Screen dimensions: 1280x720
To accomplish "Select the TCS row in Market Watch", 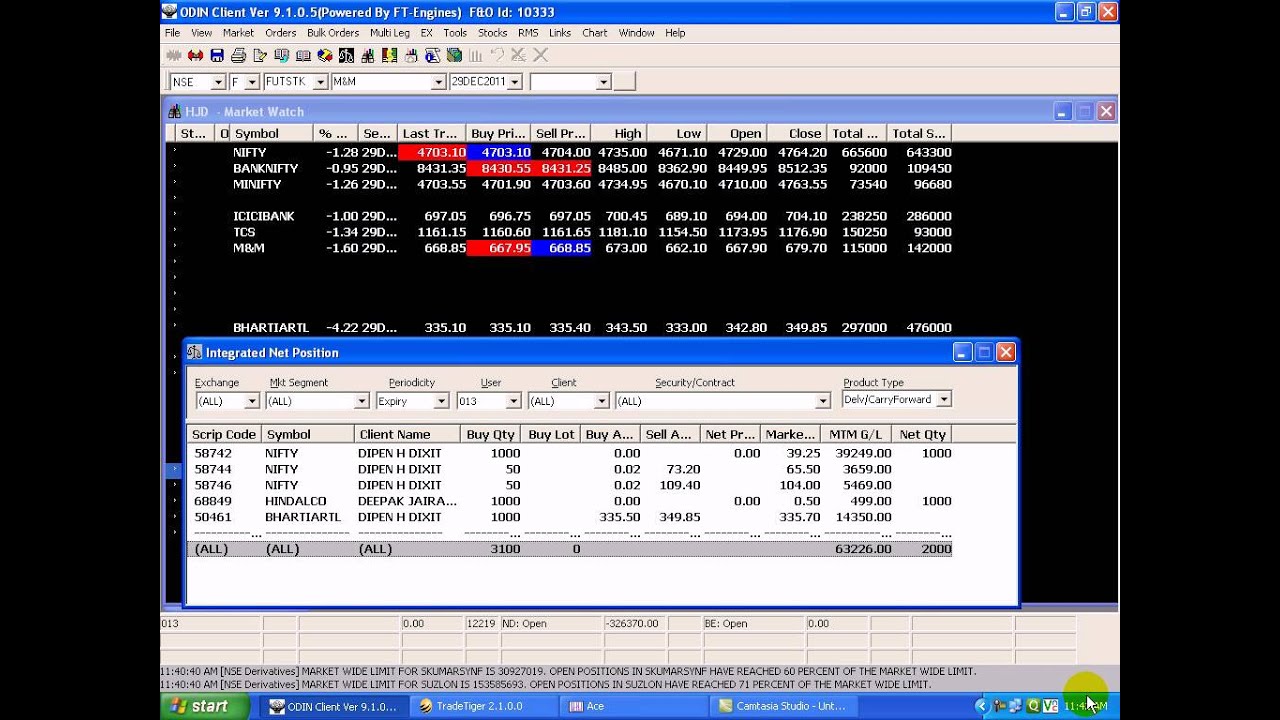I will (560, 232).
